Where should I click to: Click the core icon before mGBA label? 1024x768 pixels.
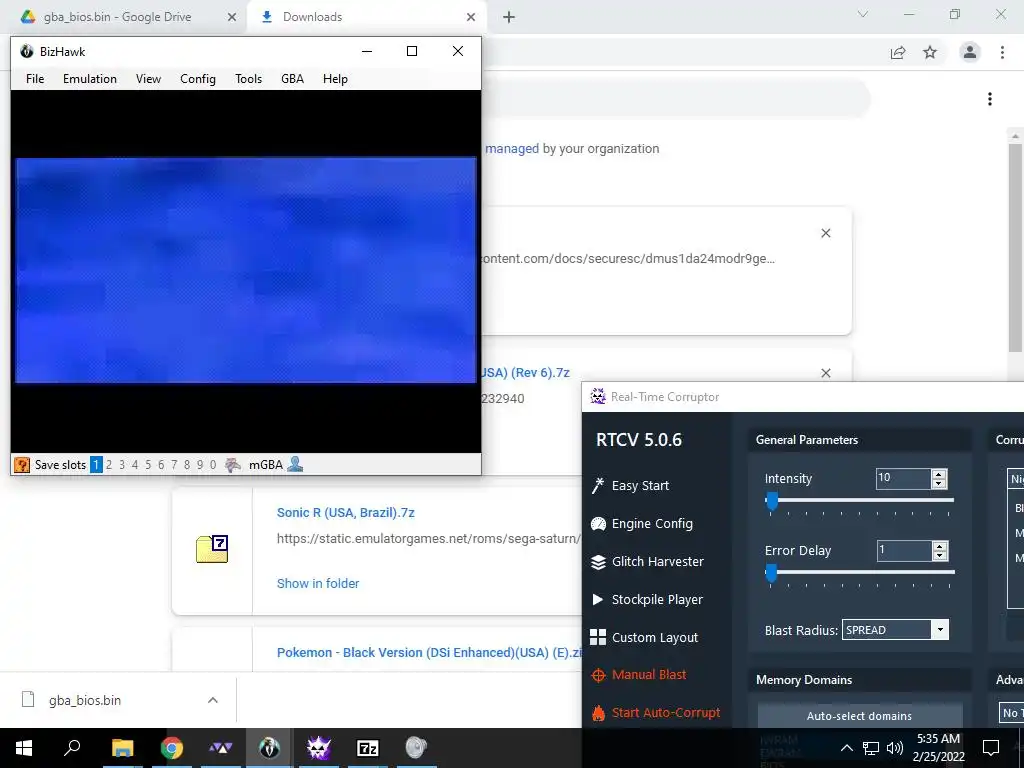(x=232, y=465)
